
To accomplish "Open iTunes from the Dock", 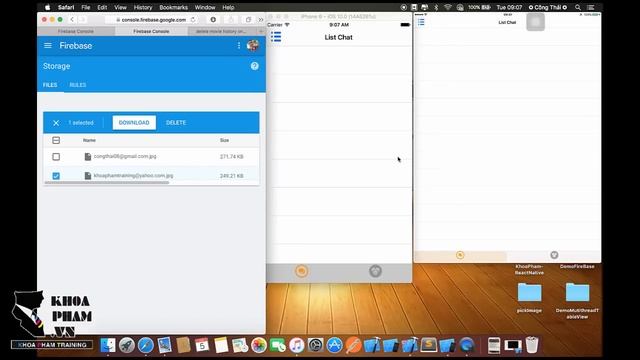I will point(297,345).
